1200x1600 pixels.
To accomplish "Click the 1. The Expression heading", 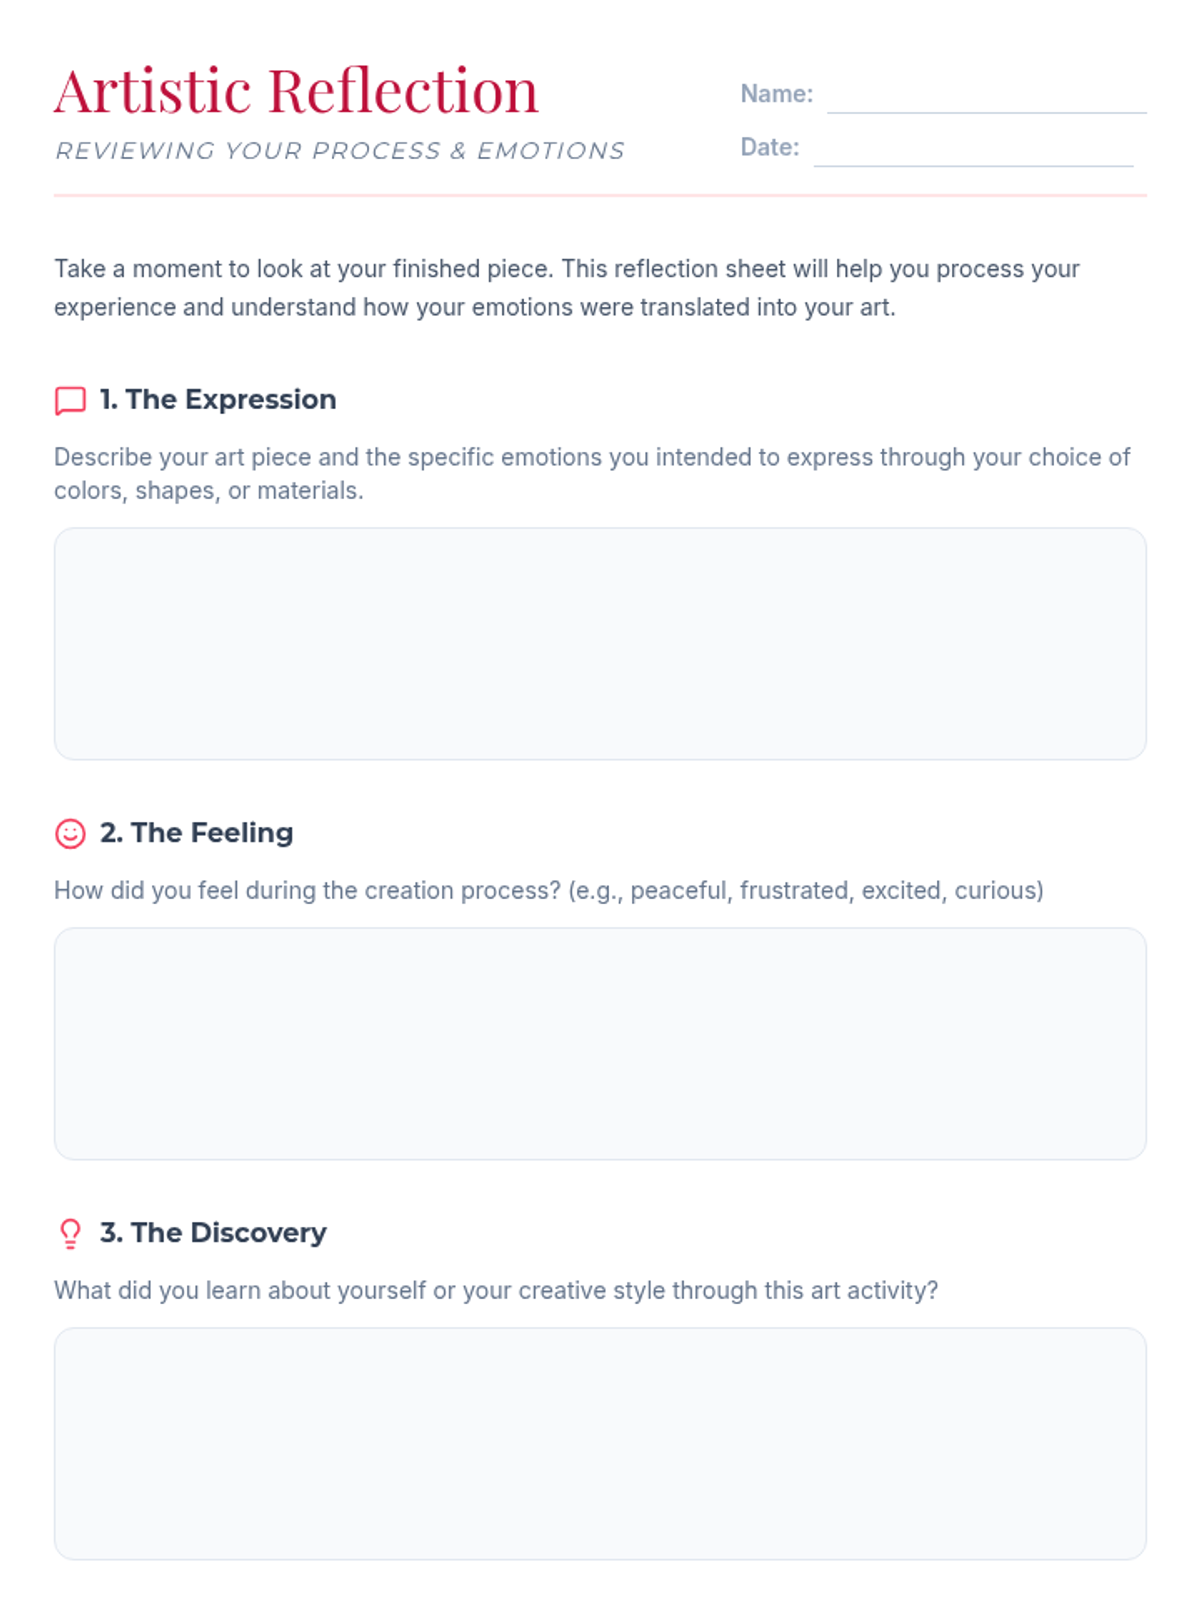I will (218, 400).
